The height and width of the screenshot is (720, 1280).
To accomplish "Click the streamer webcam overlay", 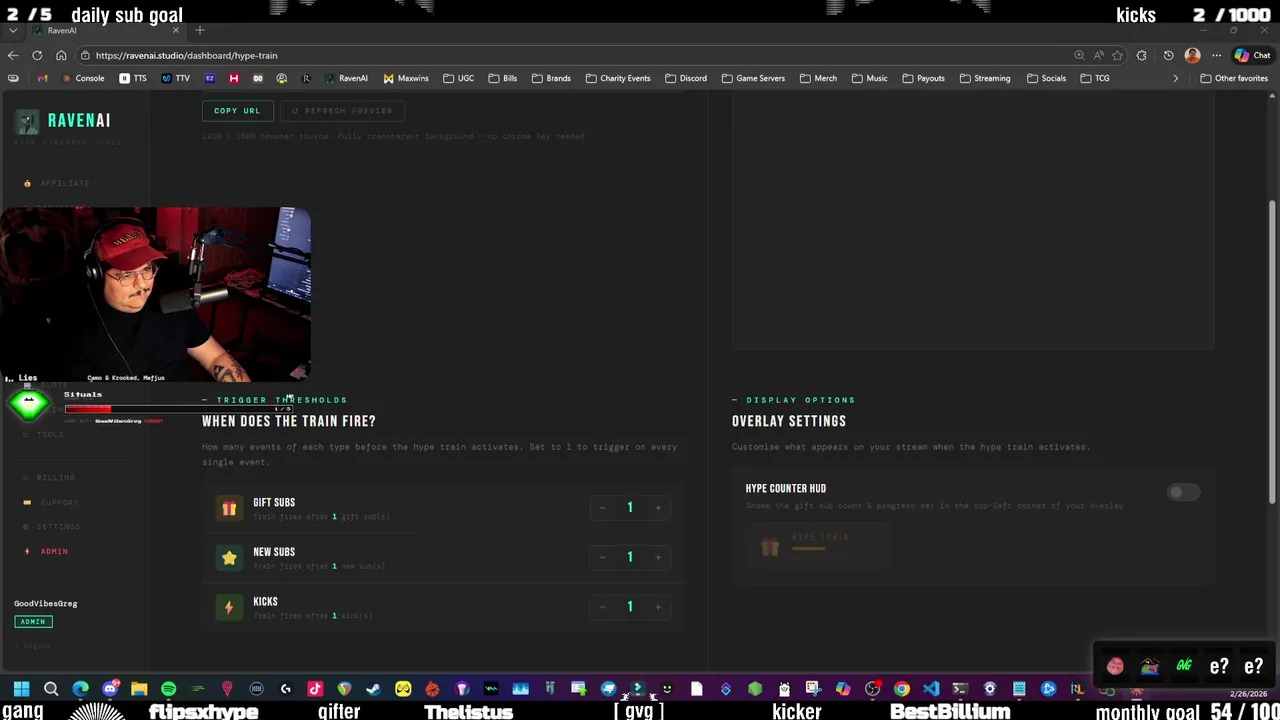I will (x=155, y=295).
